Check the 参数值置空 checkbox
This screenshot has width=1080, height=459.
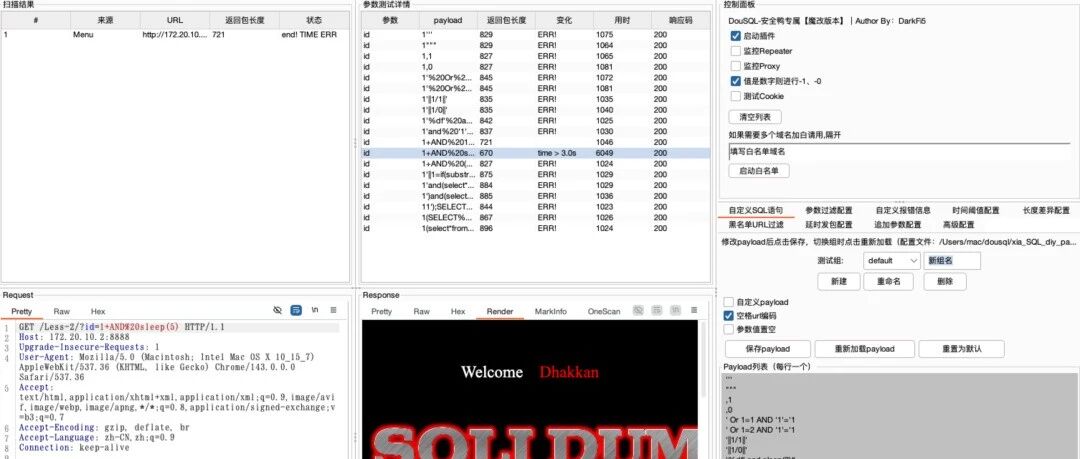729,329
